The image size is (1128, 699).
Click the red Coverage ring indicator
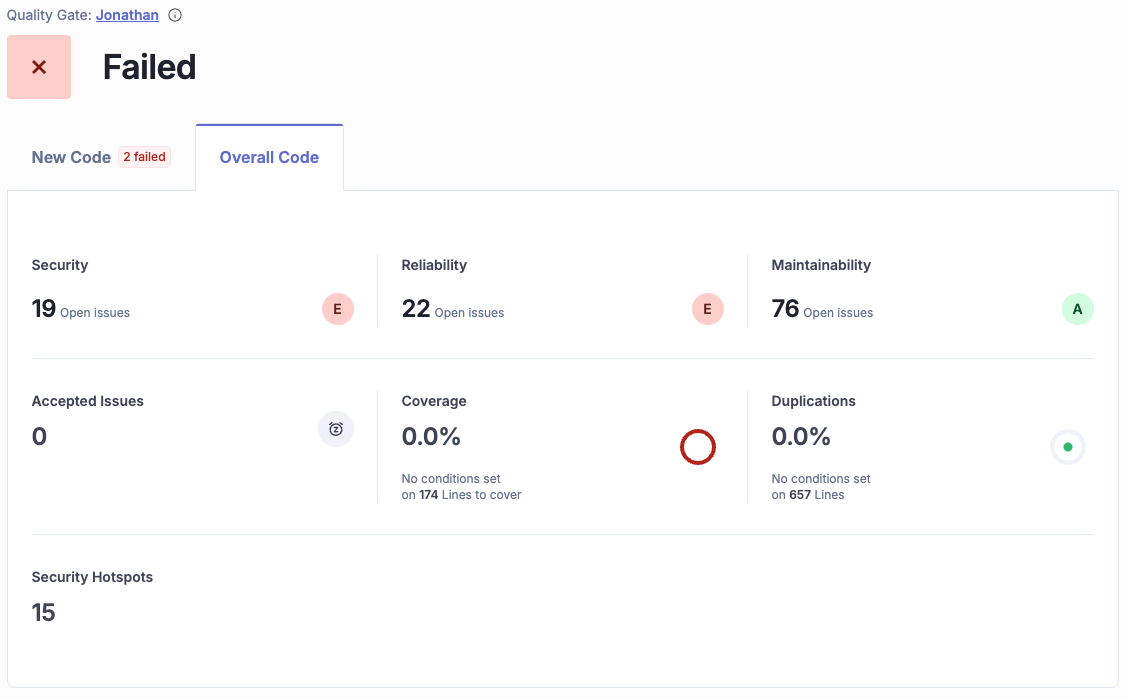point(698,447)
